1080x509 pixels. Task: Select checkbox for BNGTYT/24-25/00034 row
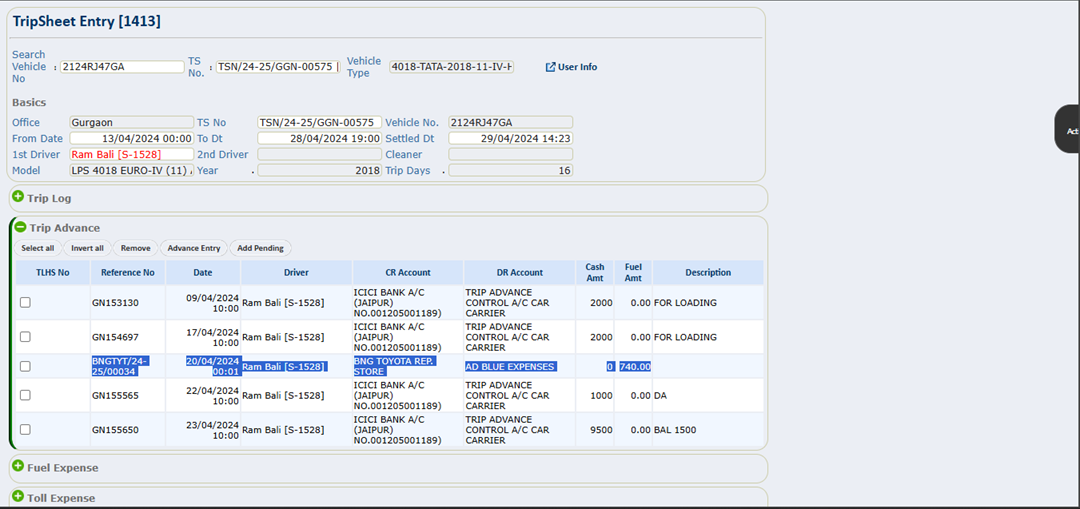click(x=25, y=367)
